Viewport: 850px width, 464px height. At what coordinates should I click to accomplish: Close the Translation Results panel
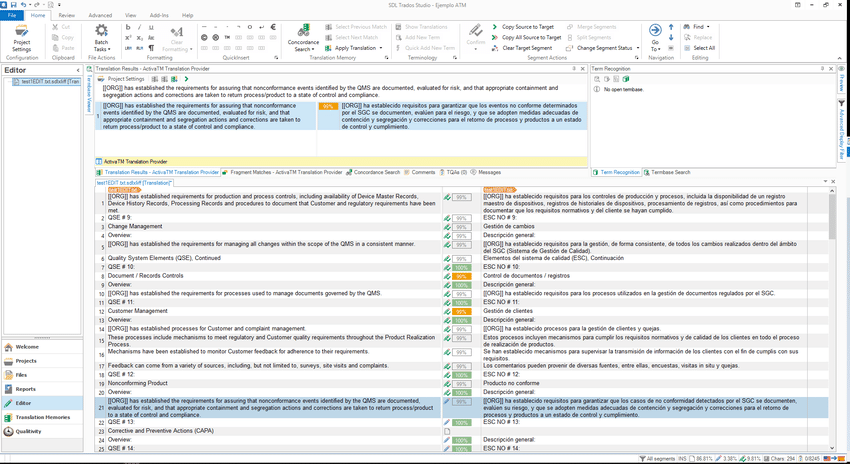point(583,69)
